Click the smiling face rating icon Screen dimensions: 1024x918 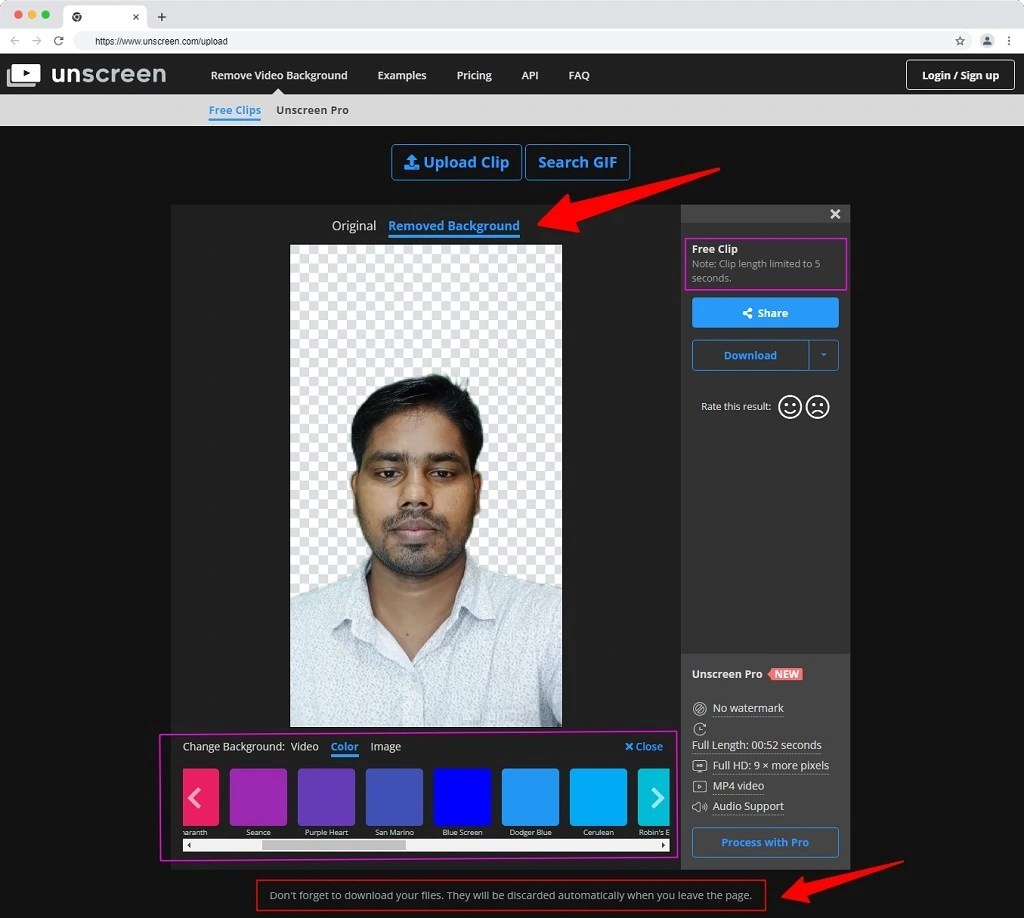point(790,407)
